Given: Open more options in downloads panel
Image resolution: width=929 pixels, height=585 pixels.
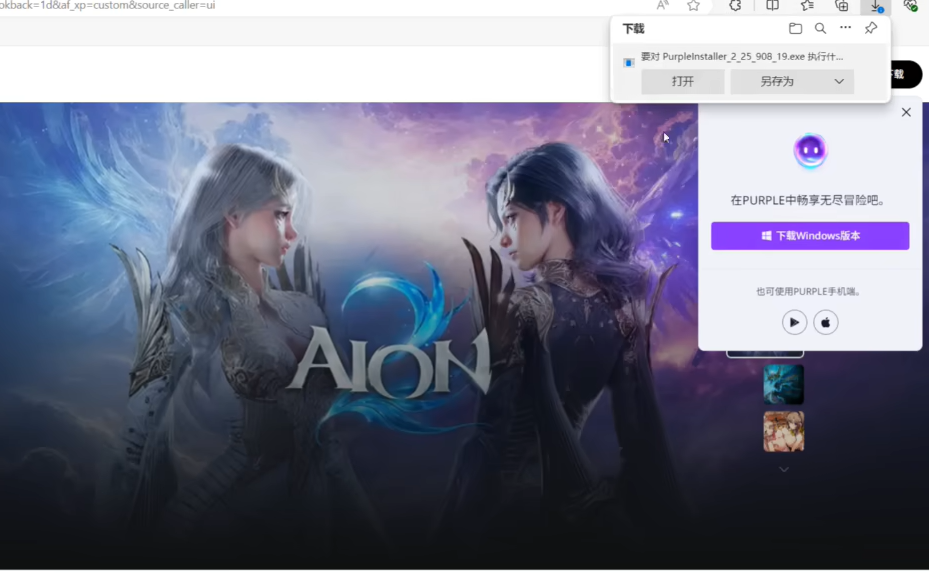Looking at the screenshot, I should 845,29.
